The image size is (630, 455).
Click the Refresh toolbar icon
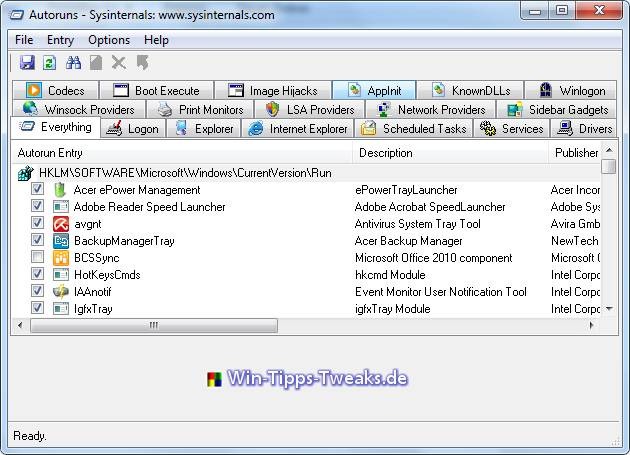click(x=49, y=63)
